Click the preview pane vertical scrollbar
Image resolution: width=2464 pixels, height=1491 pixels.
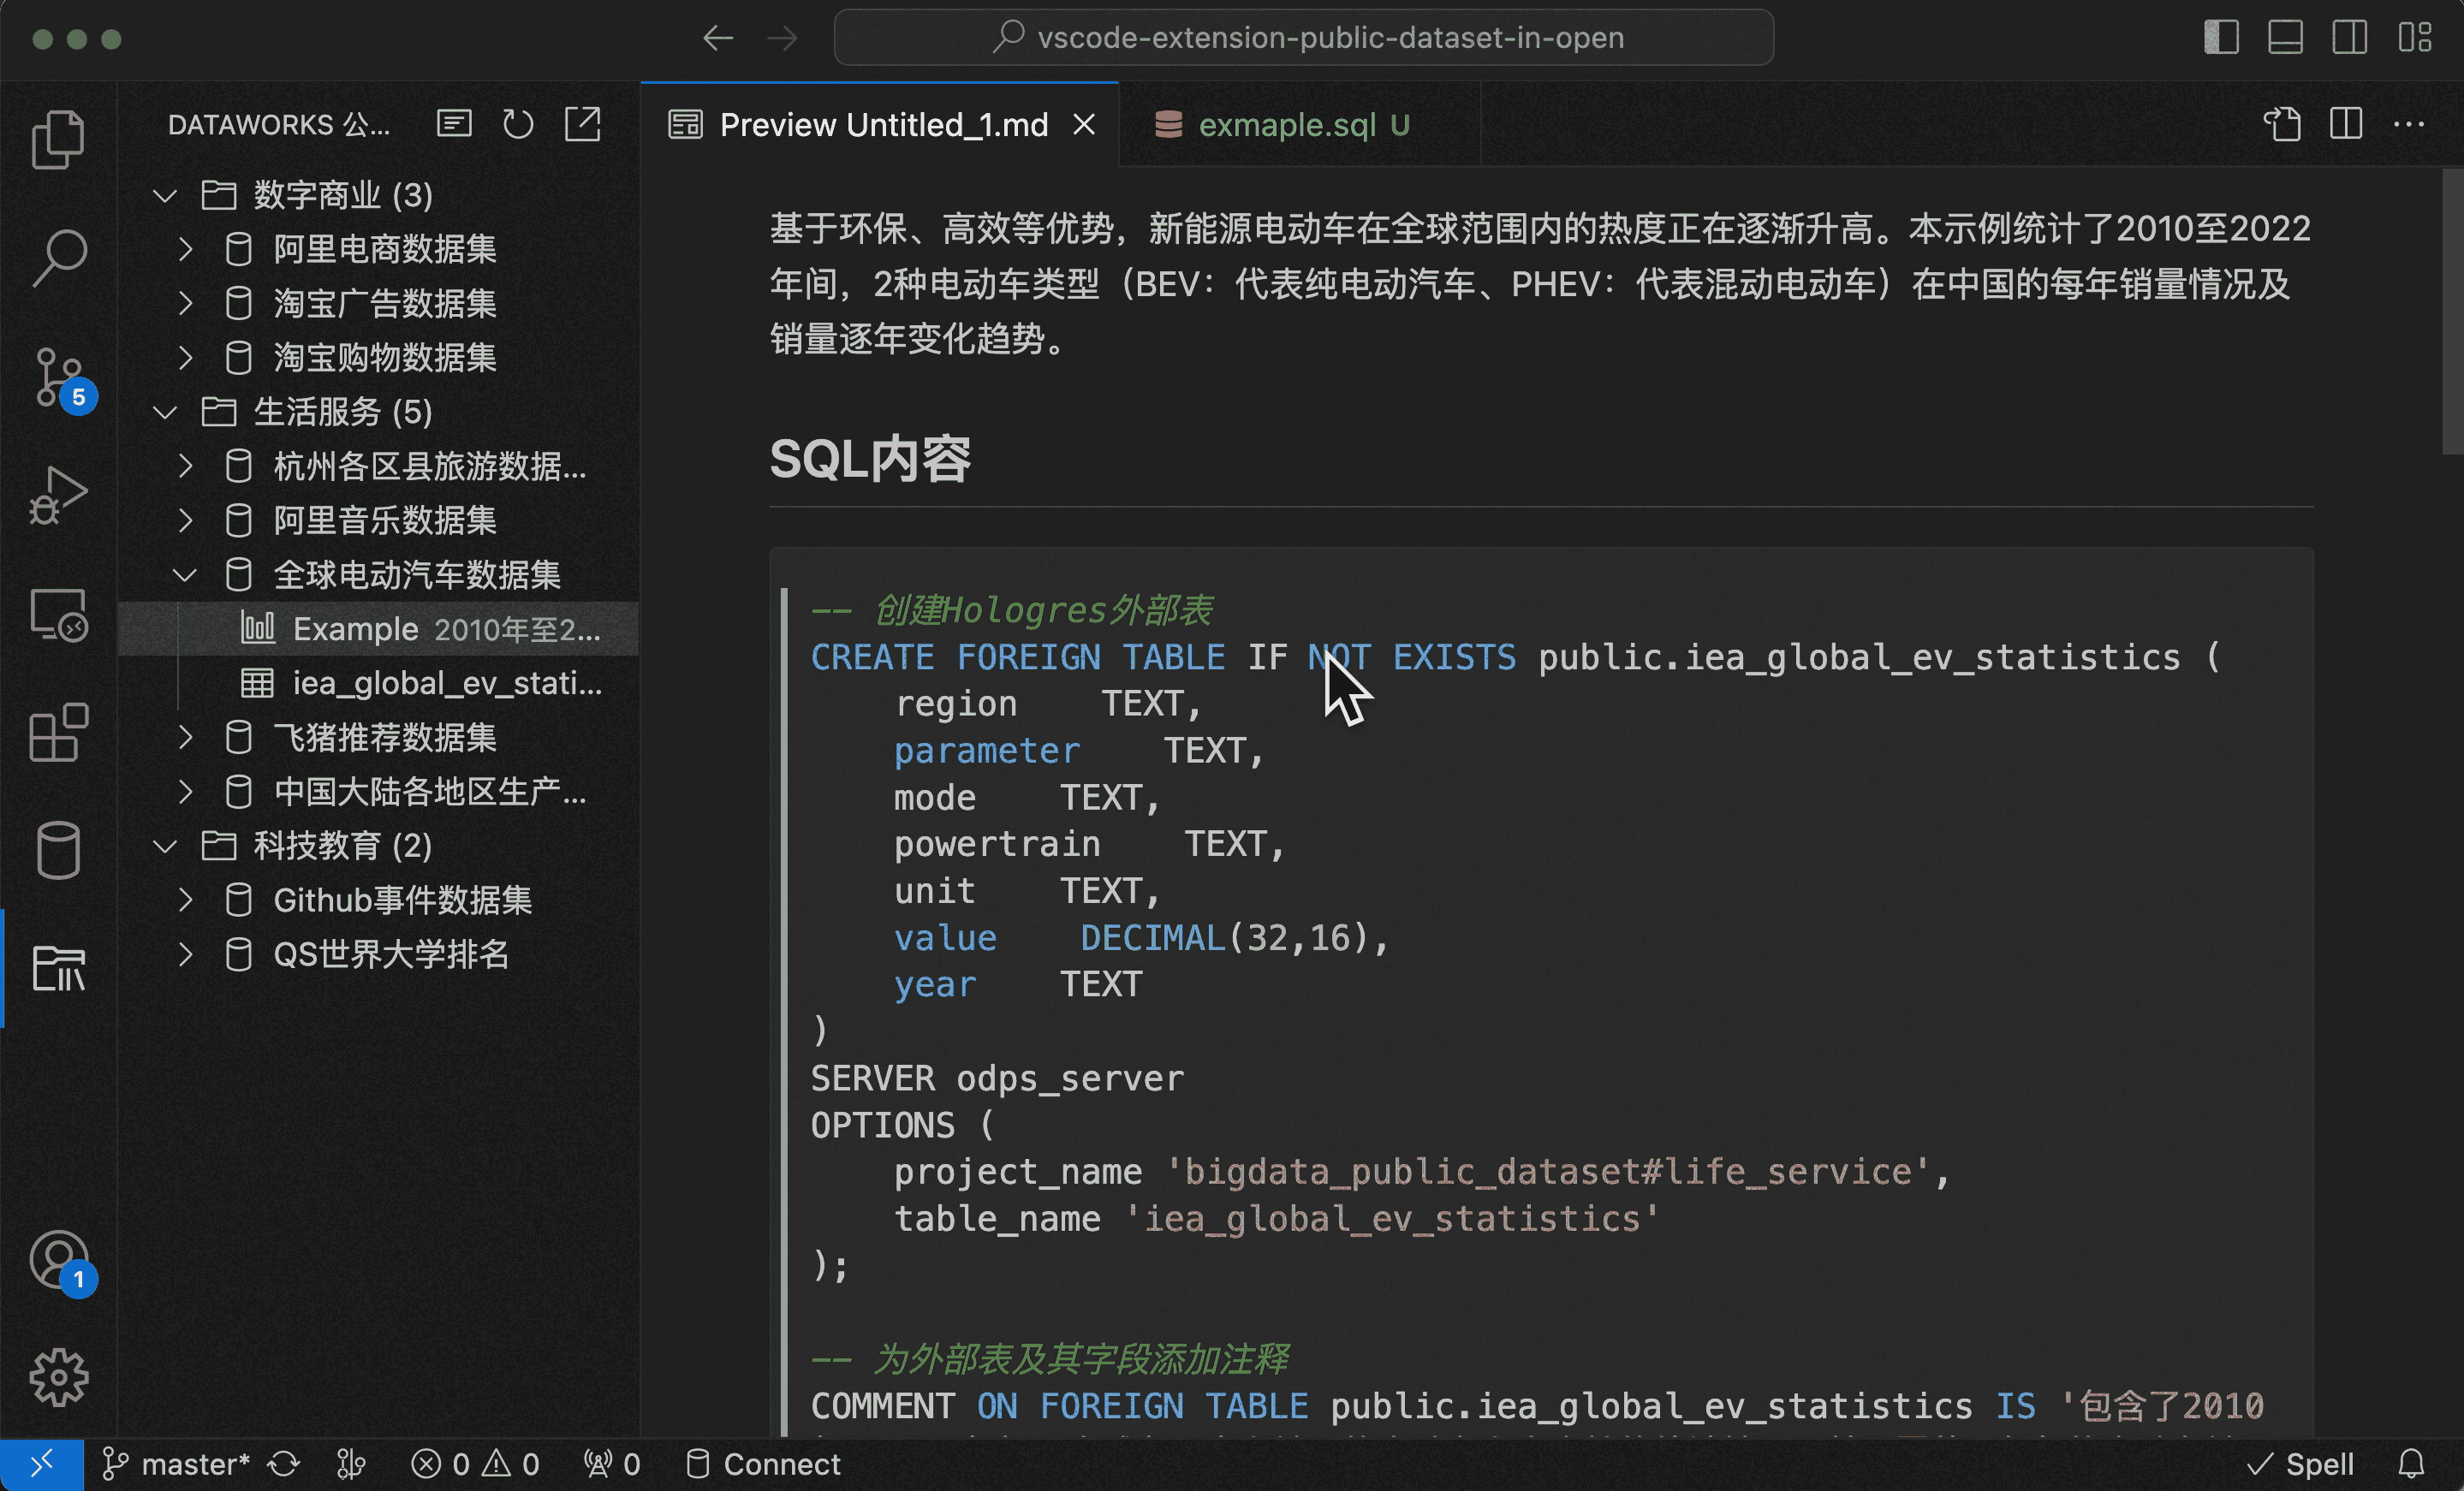[x=2451, y=310]
